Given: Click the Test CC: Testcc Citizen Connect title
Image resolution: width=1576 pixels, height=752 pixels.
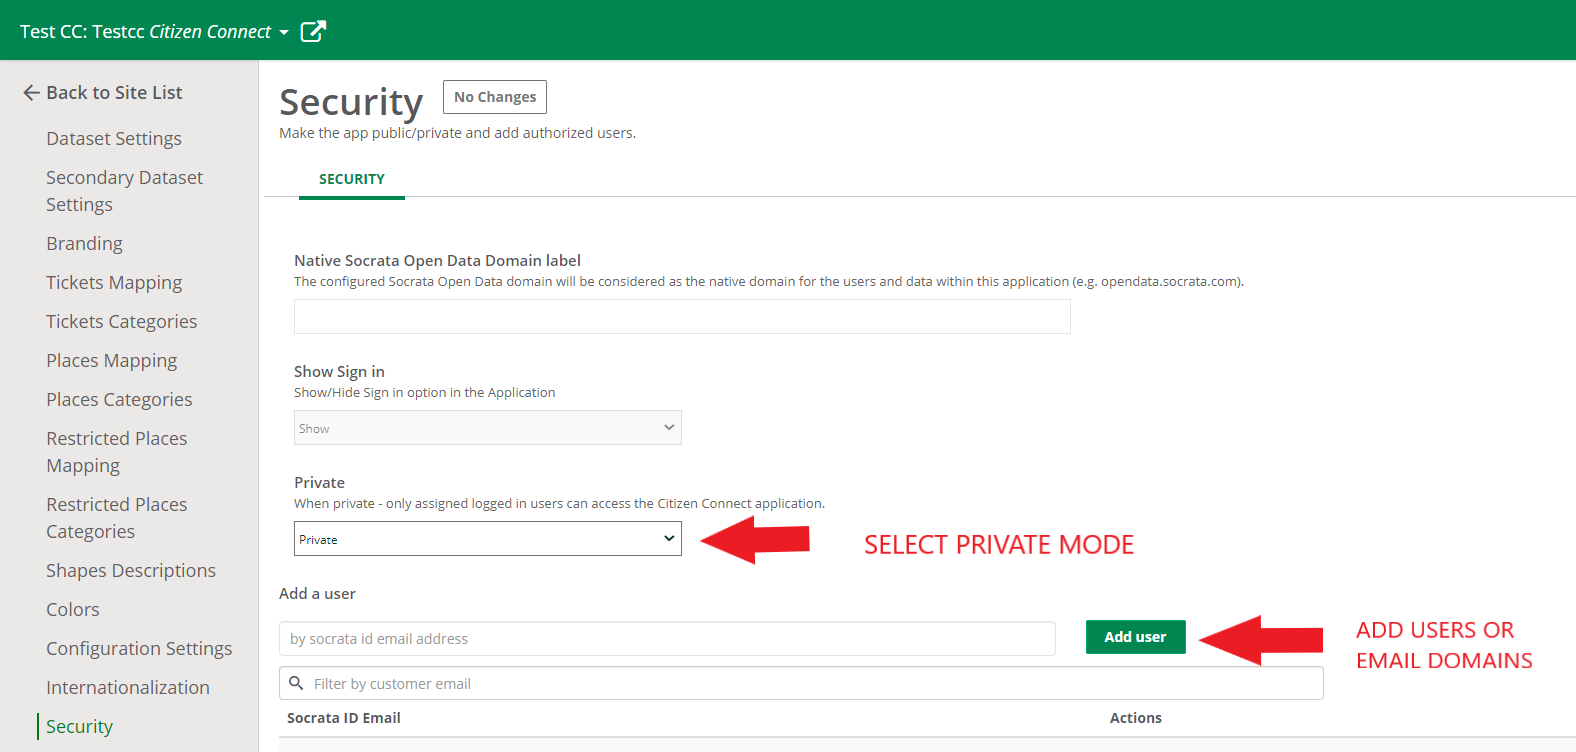Looking at the screenshot, I should click(x=145, y=32).
